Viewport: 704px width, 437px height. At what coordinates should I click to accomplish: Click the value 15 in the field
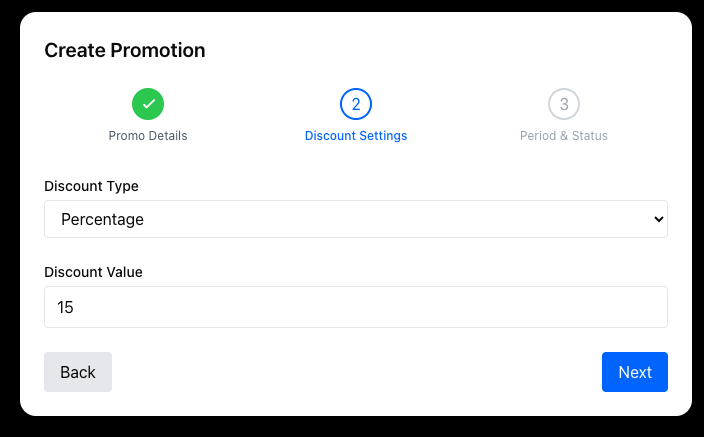(x=66, y=307)
